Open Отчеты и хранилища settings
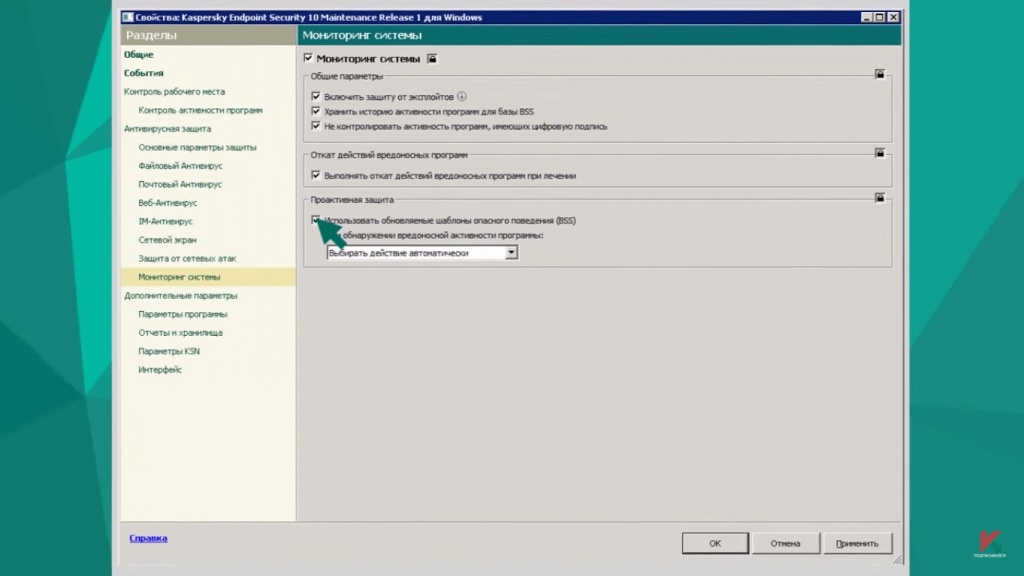Image resolution: width=1024 pixels, height=576 pixels. (x=180, y=332)
